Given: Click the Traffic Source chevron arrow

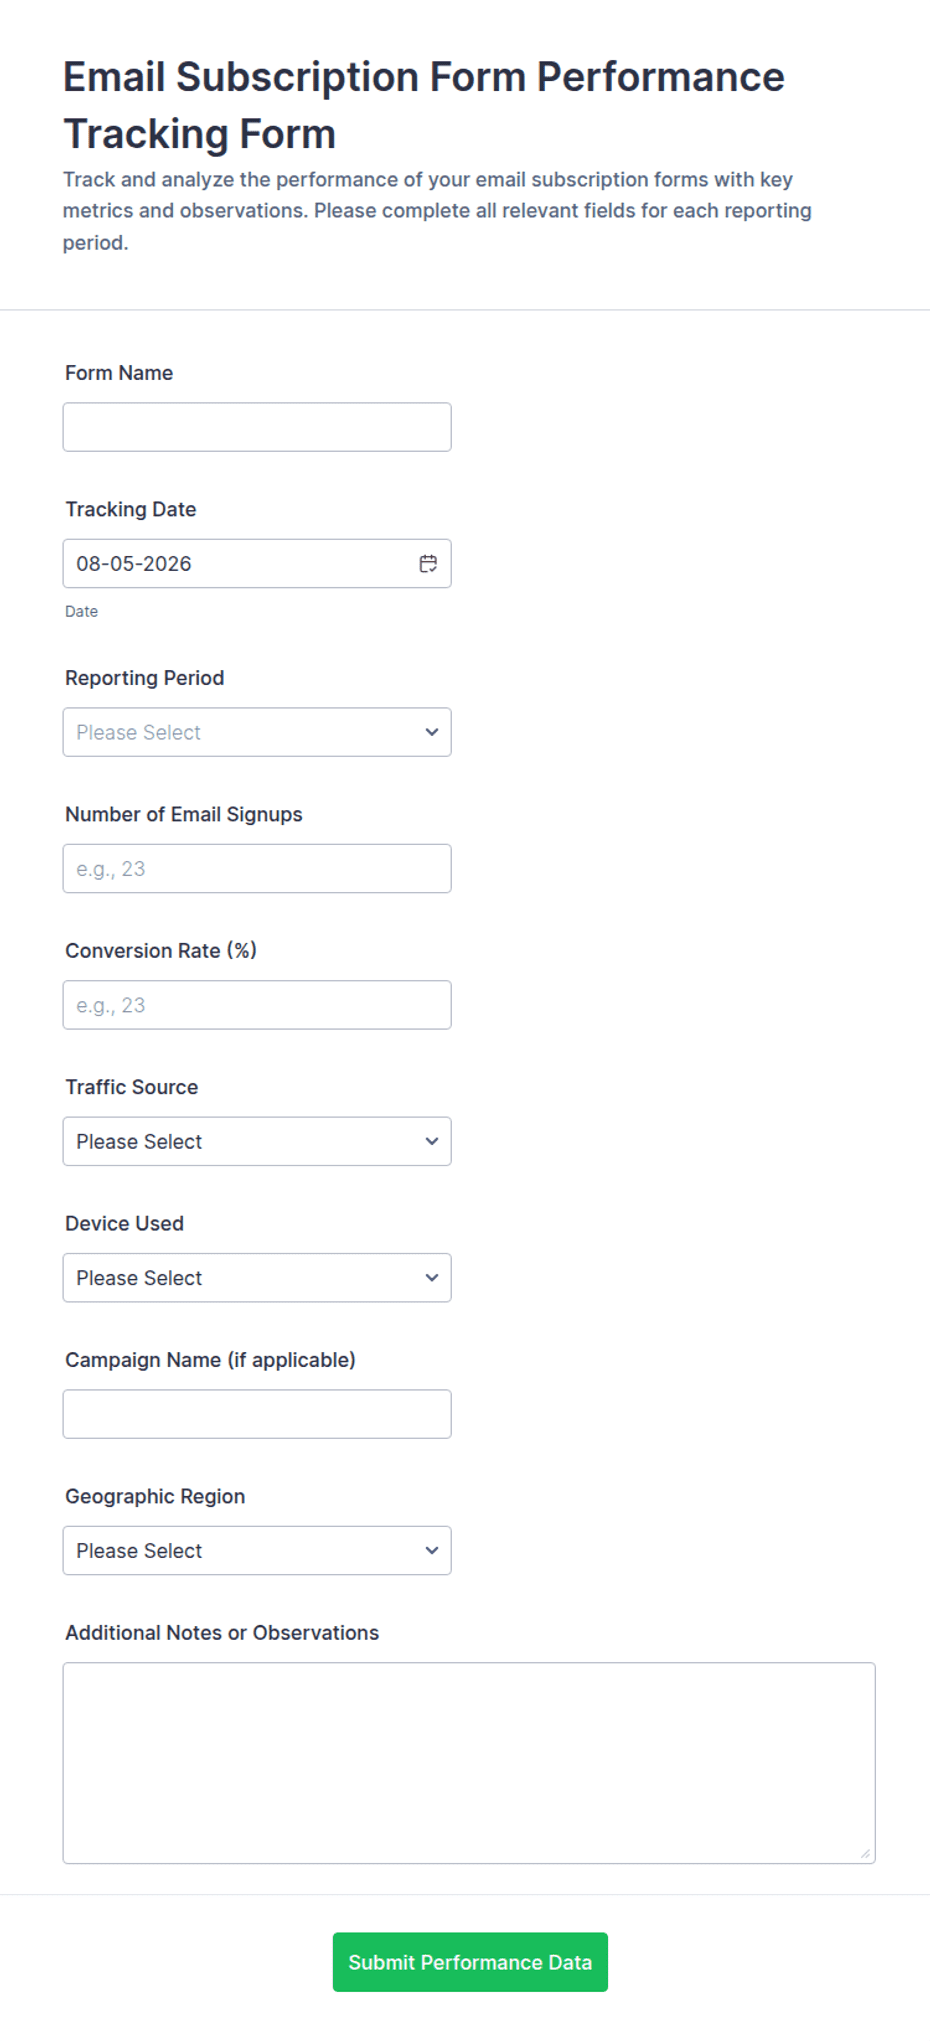Looking at the screenshot, I should point(432,1141).
